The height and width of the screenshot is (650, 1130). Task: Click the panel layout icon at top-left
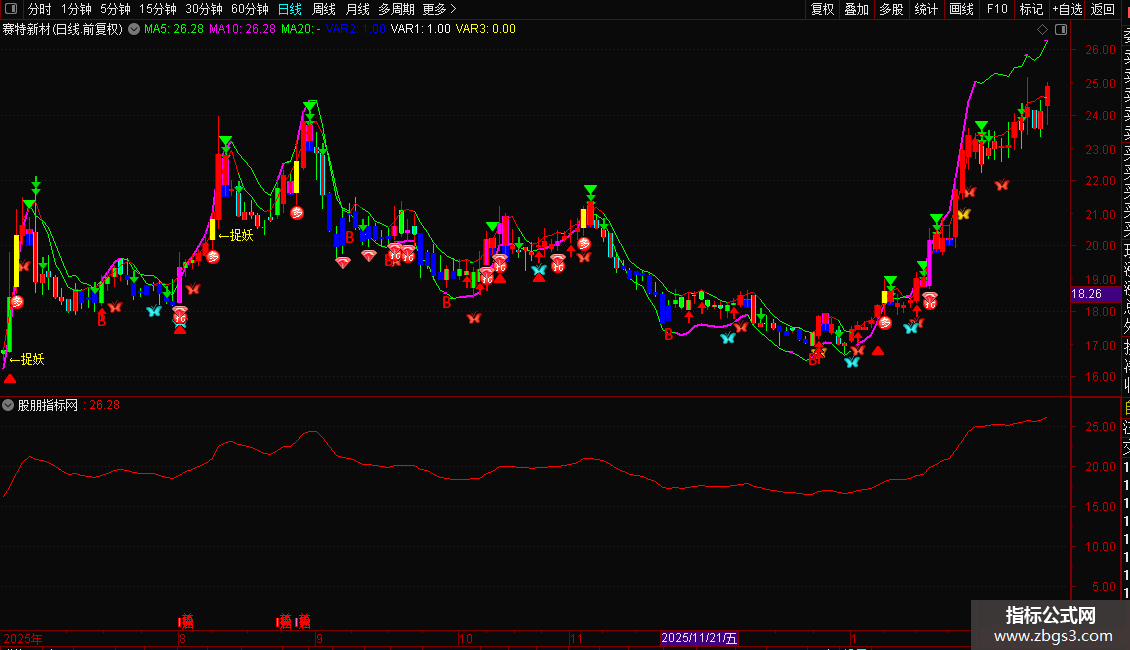pos(12,9)
